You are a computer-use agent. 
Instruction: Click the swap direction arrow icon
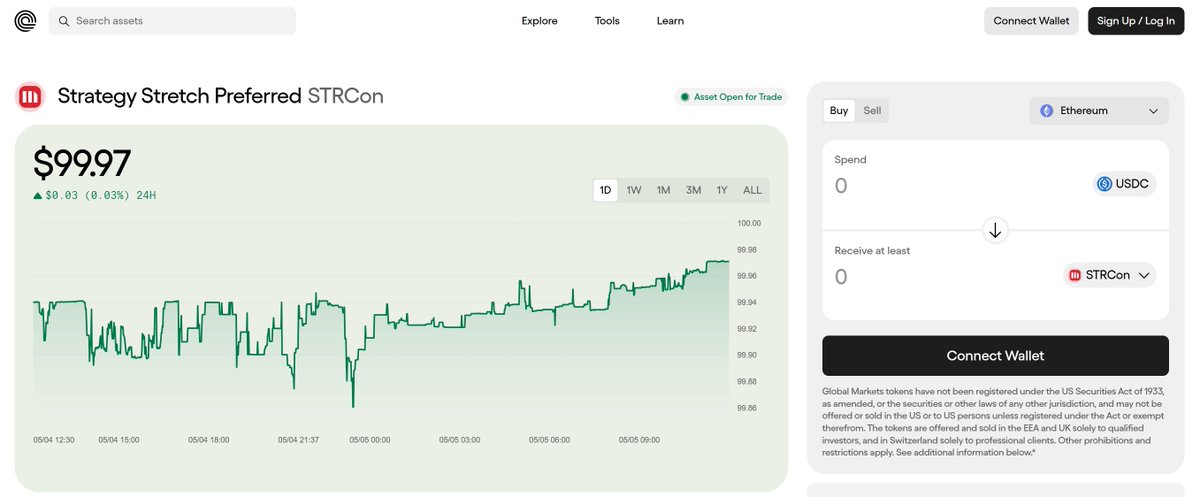[995, 230]
